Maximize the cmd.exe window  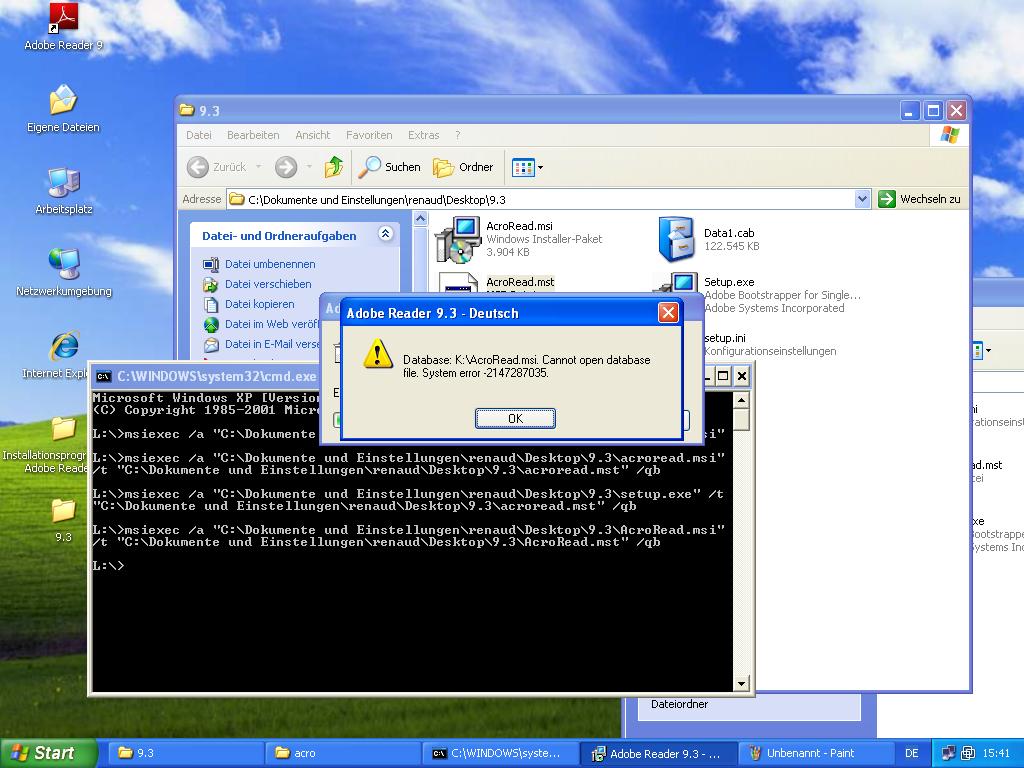[723, 376]
